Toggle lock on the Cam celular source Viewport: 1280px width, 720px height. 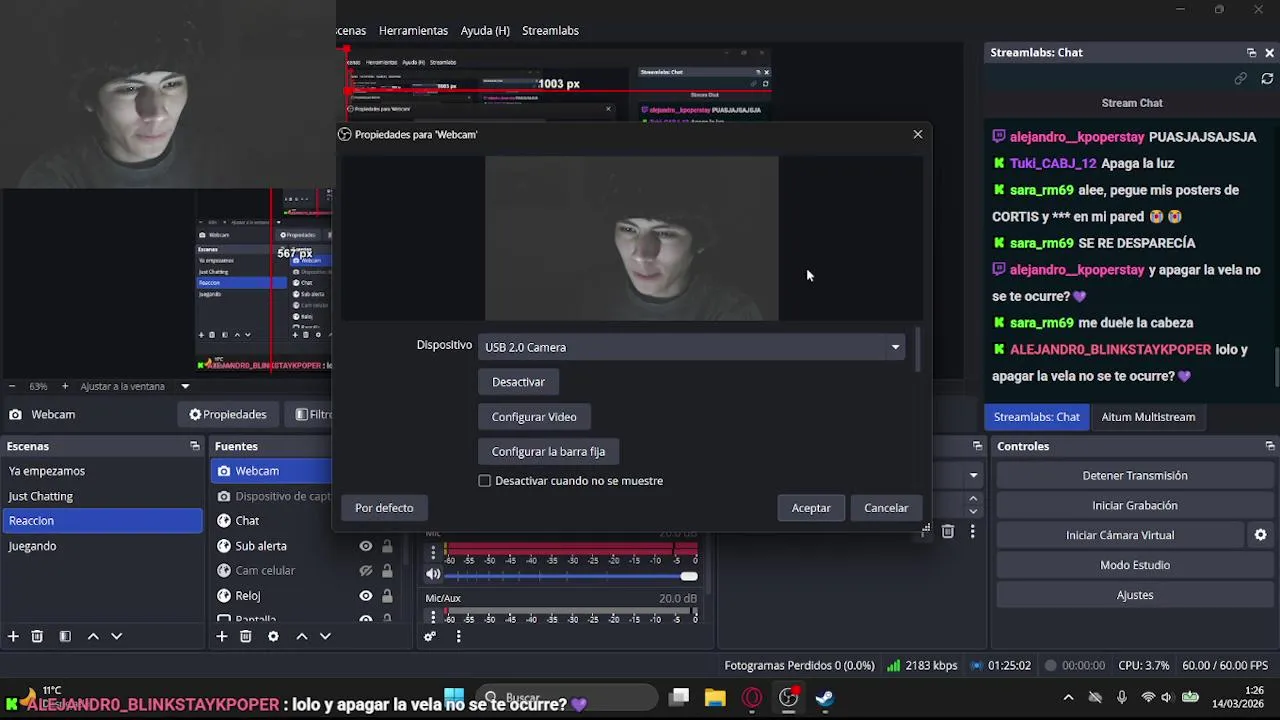[x=387, y=571]
